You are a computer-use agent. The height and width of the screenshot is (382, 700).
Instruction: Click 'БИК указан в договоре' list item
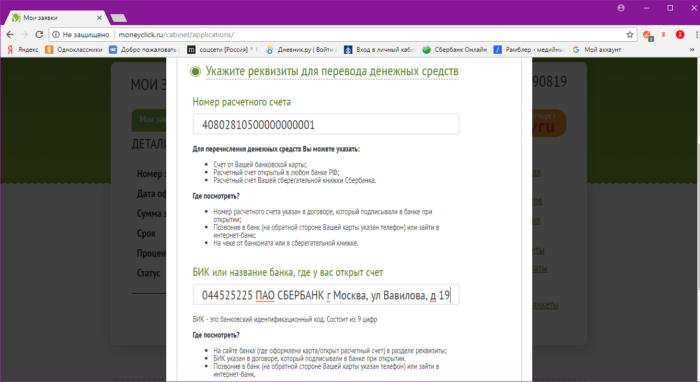tap(309, 358)
